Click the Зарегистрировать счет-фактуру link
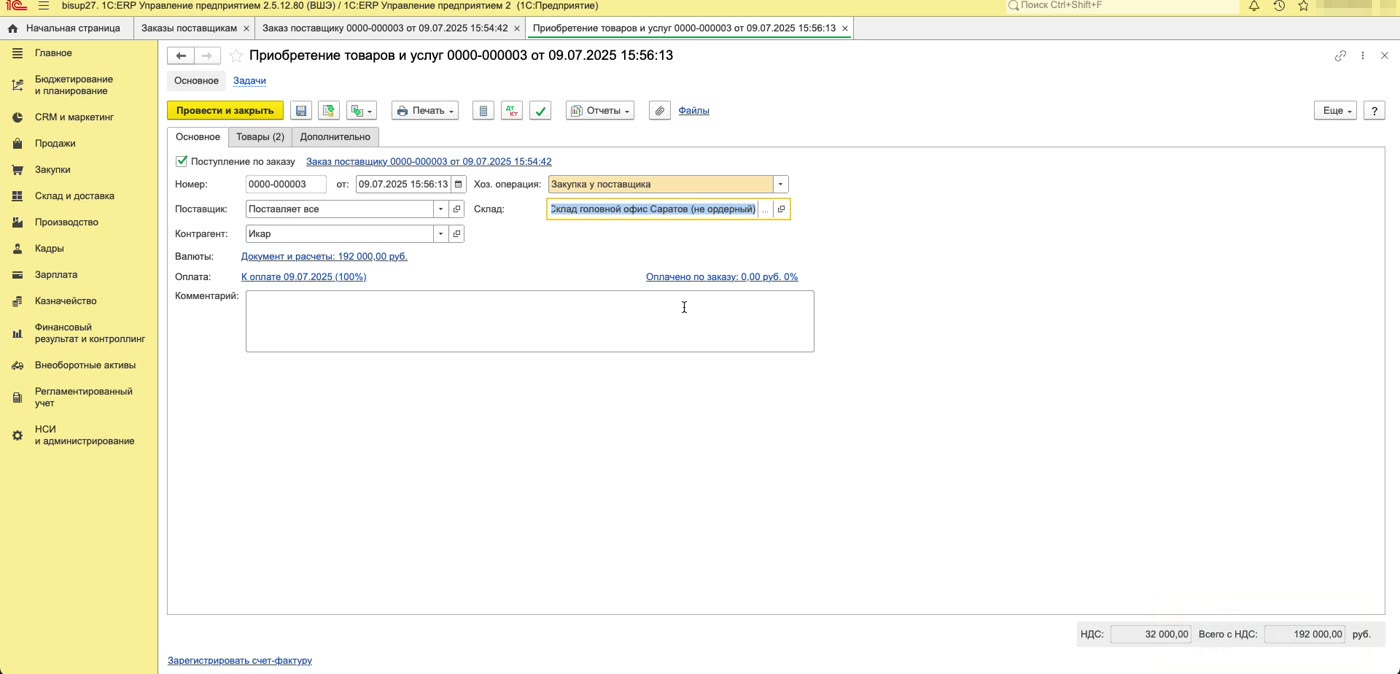The width and height of the screenshot is (1400, 674). coord(240,660)
